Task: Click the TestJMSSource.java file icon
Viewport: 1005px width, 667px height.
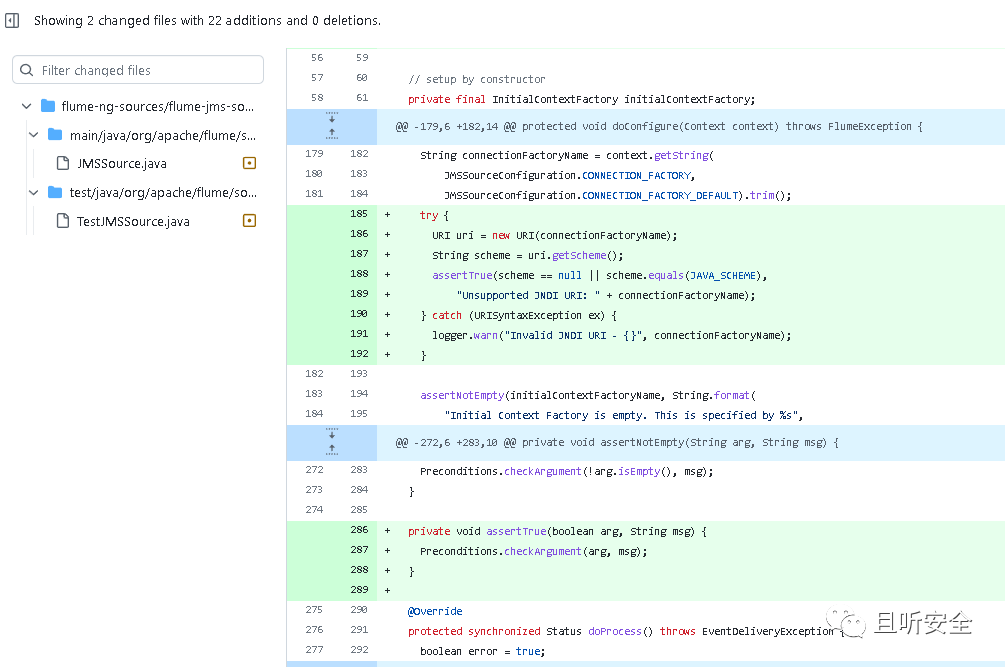Action: (63, 221)
